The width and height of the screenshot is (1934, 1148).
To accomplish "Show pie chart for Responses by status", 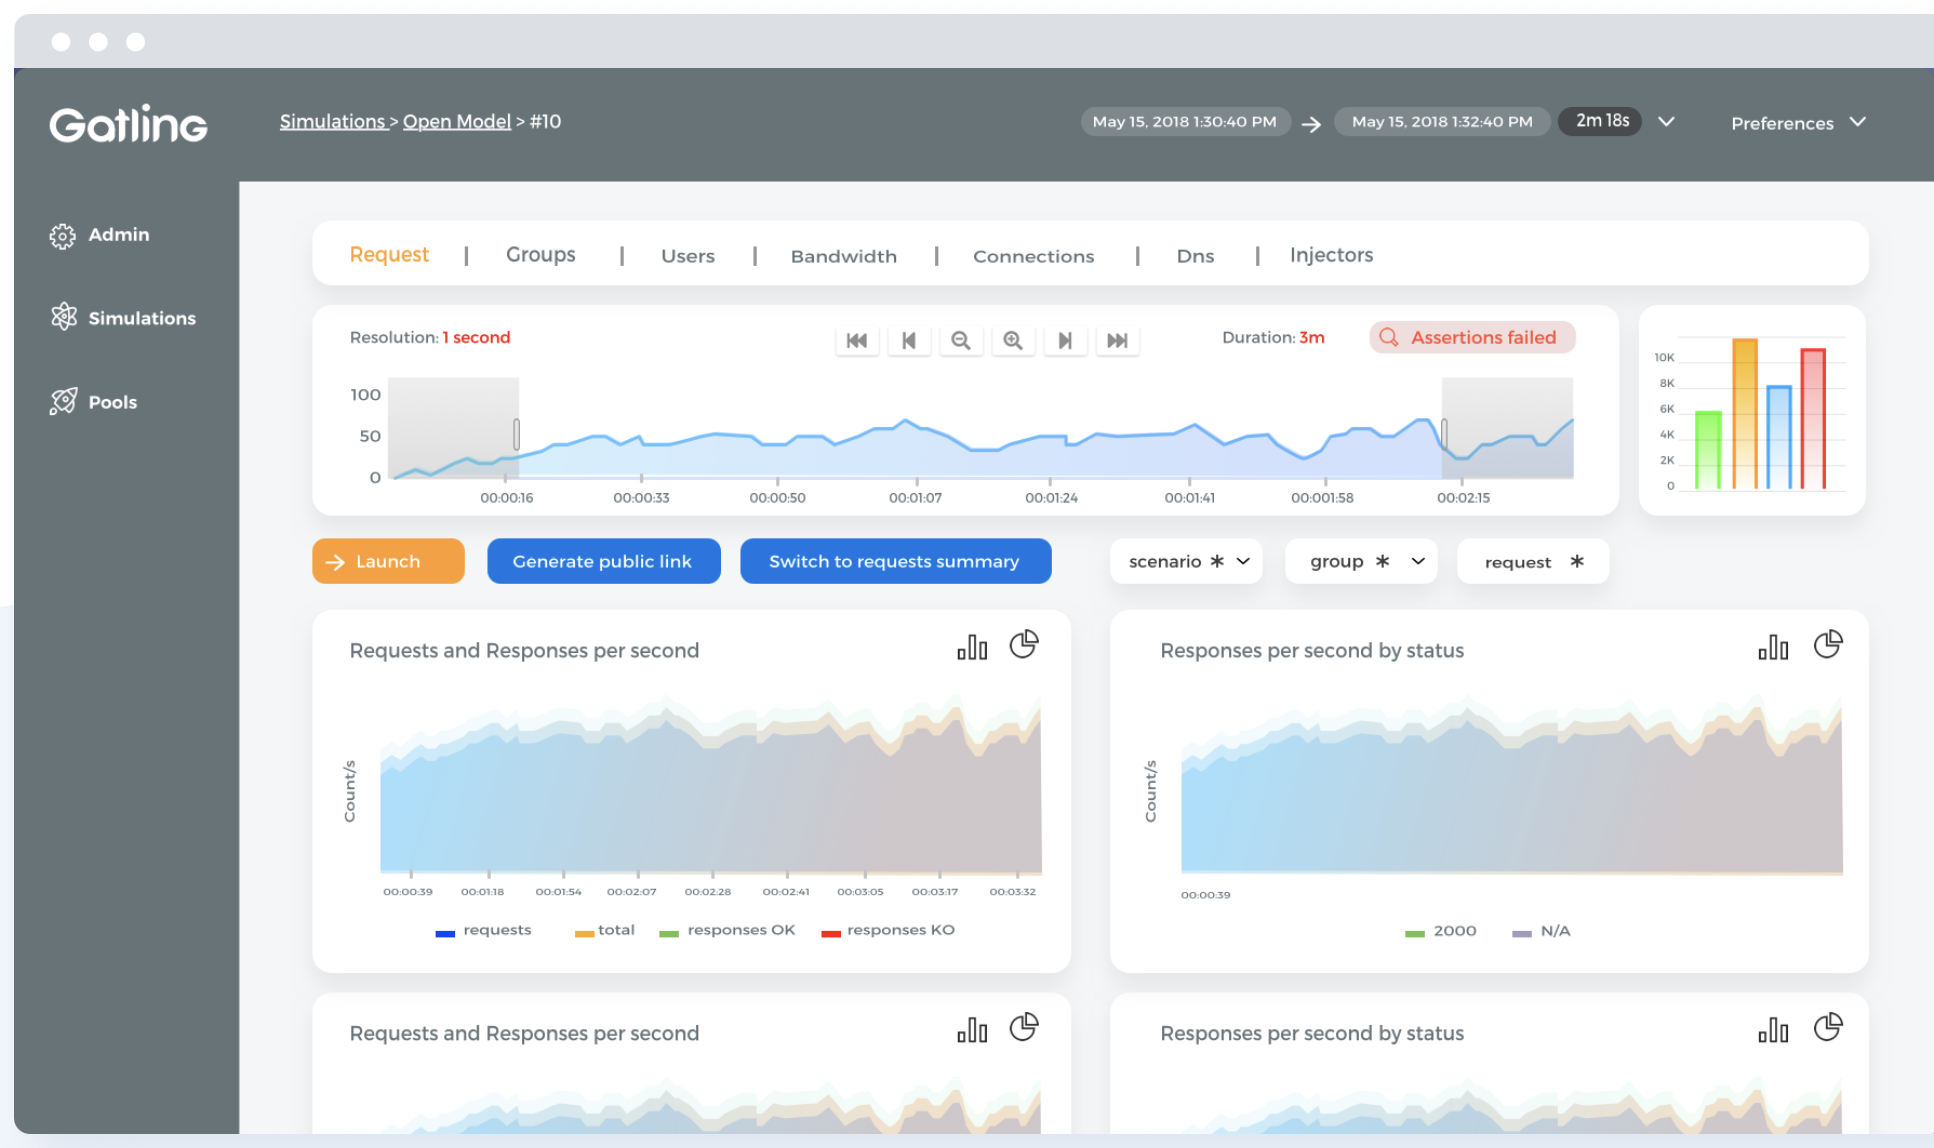I will [1827, 645].
